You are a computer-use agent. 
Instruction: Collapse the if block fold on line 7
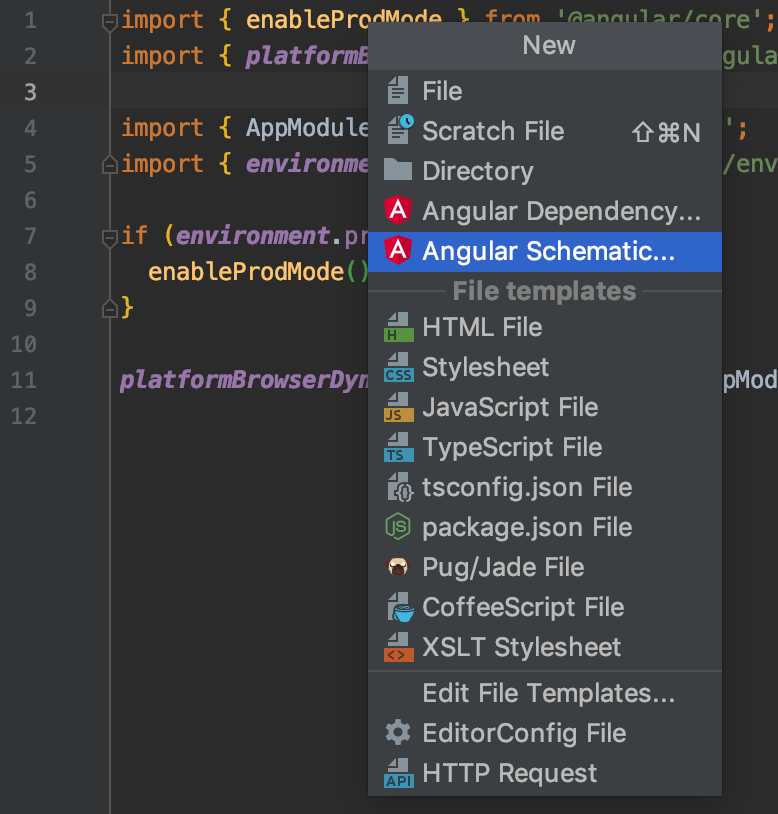pyautogui.click(x=110, y=238)
